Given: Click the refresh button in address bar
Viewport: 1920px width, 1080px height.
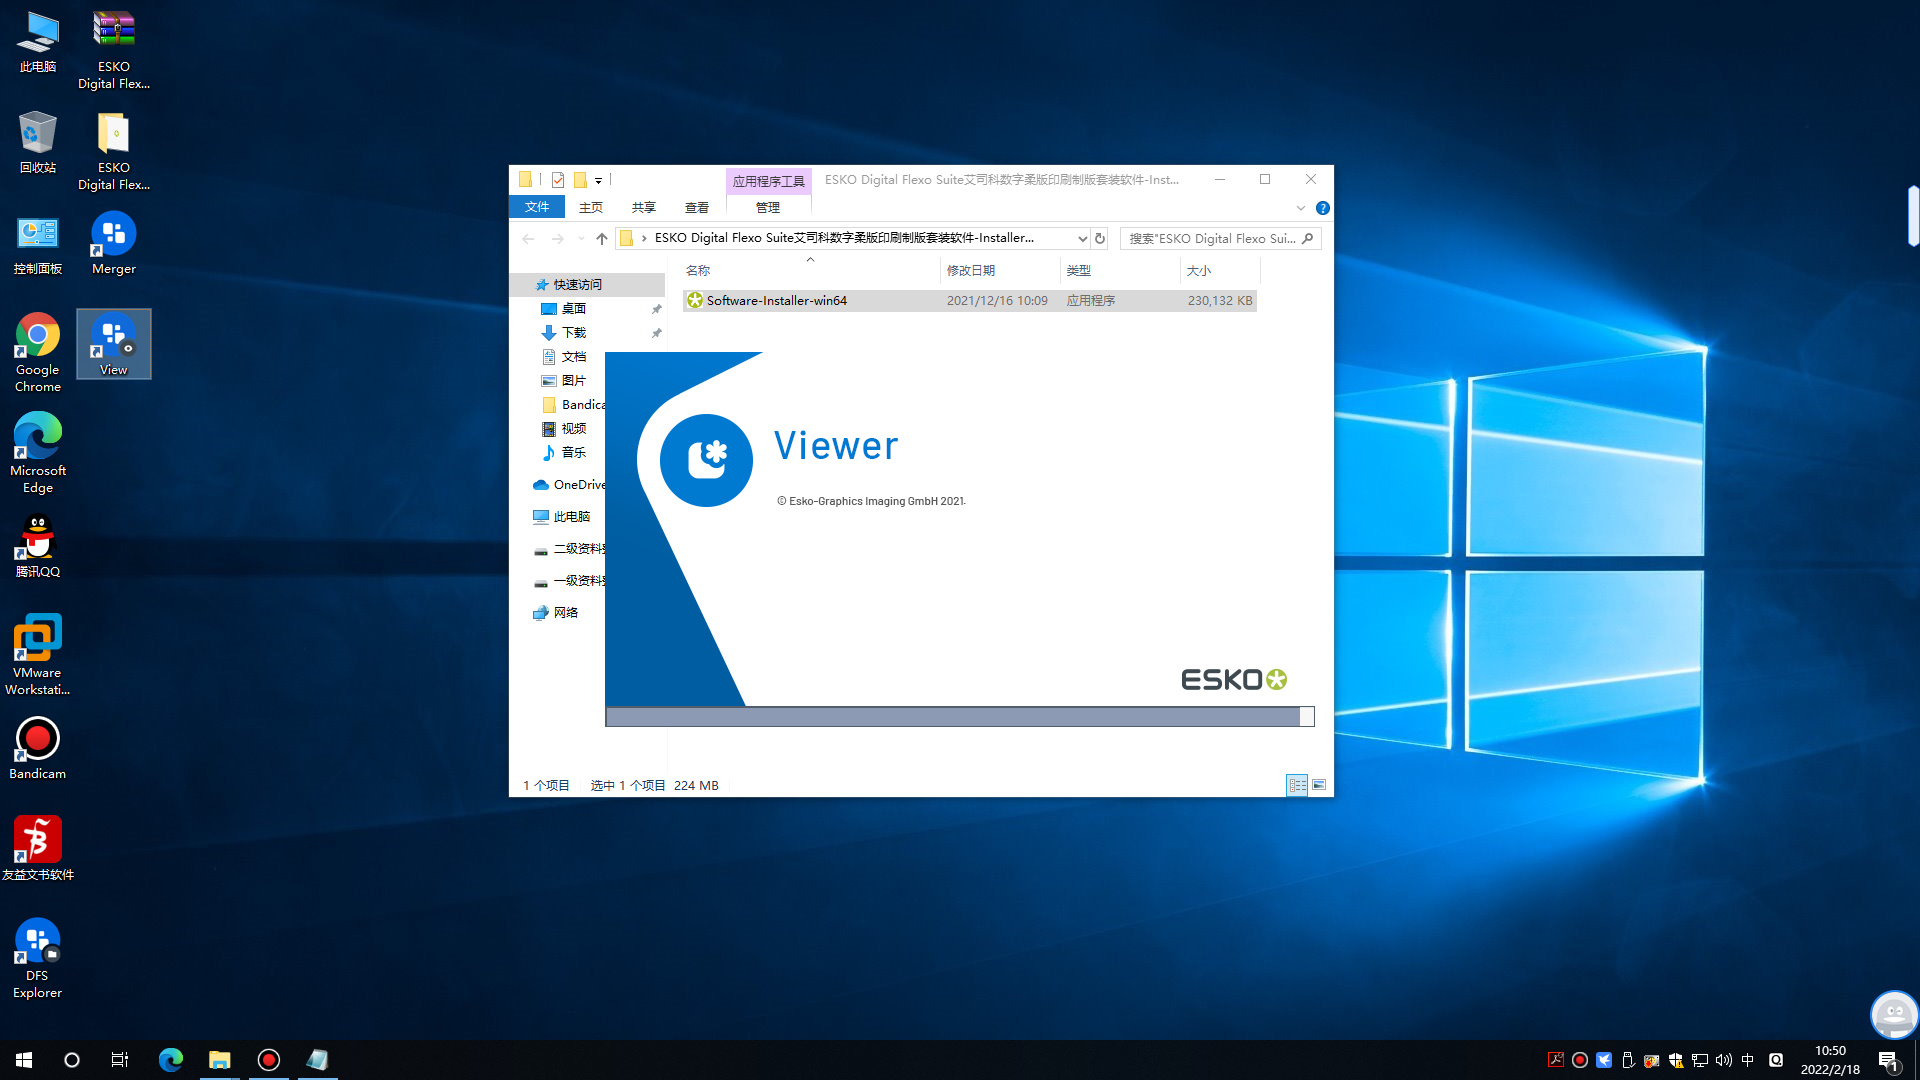Looking at the screenshot, I should point(1100,239).
